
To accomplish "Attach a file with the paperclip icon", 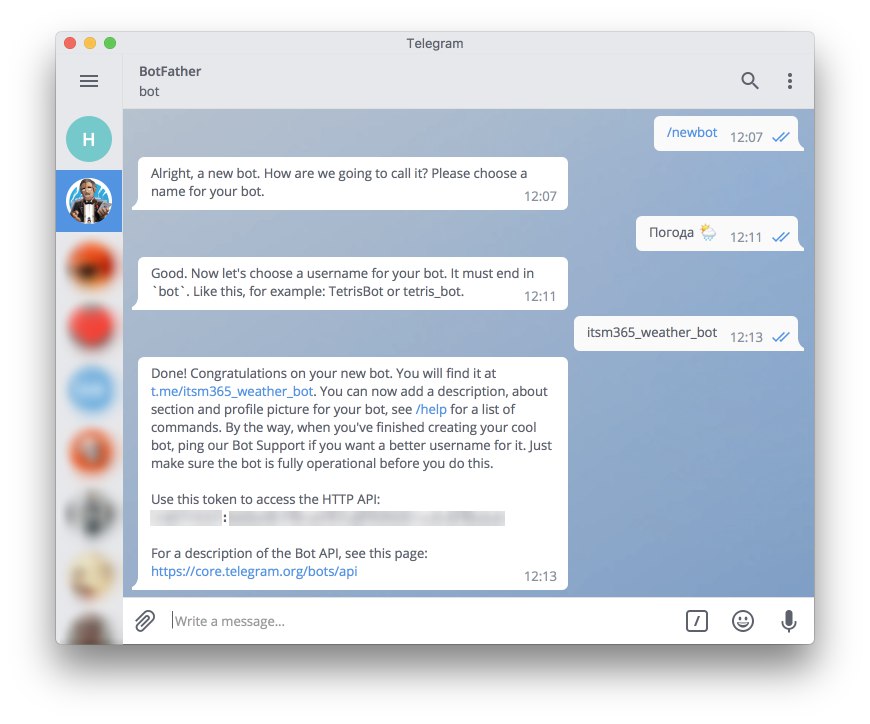I will pyautogui.click(x=145, y=621).
